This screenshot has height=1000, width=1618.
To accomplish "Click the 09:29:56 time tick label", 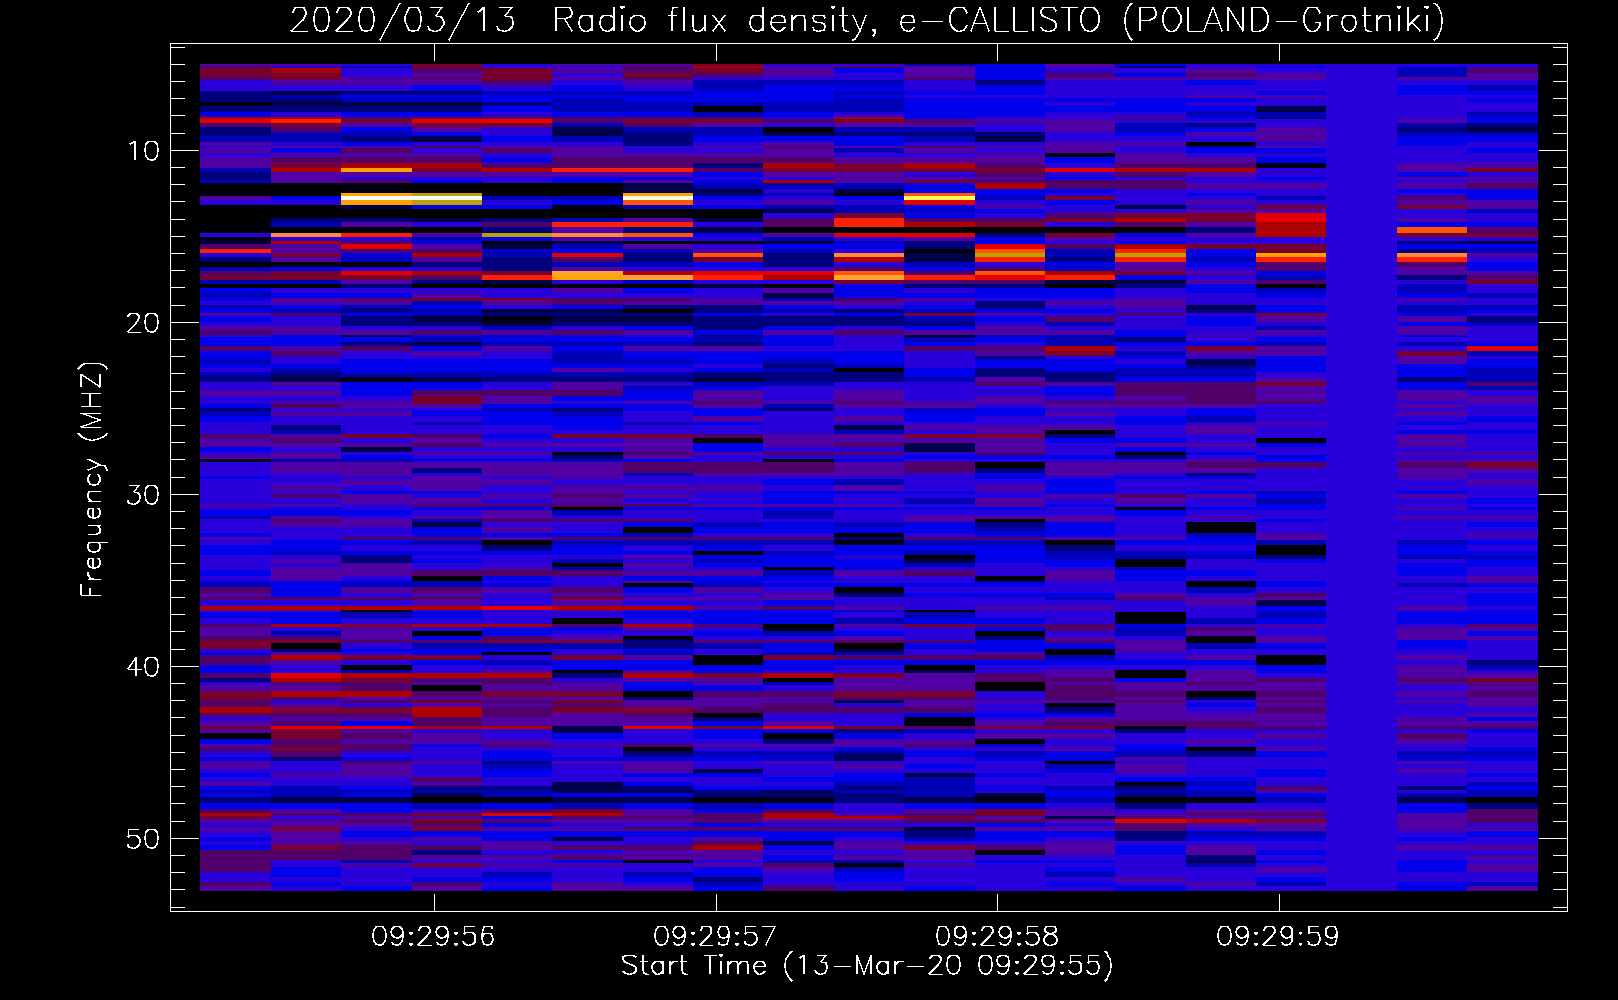I will pyautogui.click(x=433, y=937).
